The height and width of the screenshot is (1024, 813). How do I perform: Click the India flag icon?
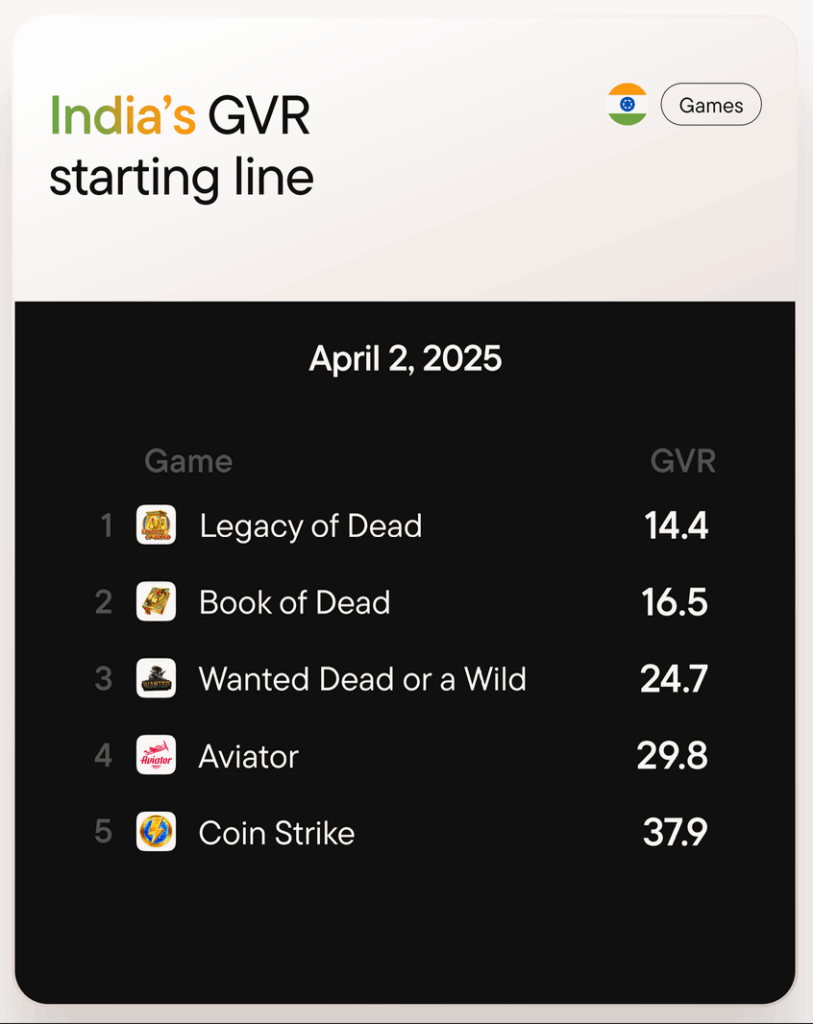tap(627, 105)
